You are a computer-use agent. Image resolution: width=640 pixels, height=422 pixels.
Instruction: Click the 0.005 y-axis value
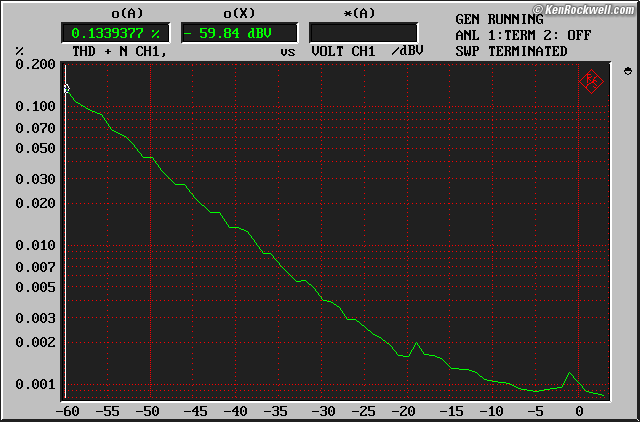click(35, 287)
